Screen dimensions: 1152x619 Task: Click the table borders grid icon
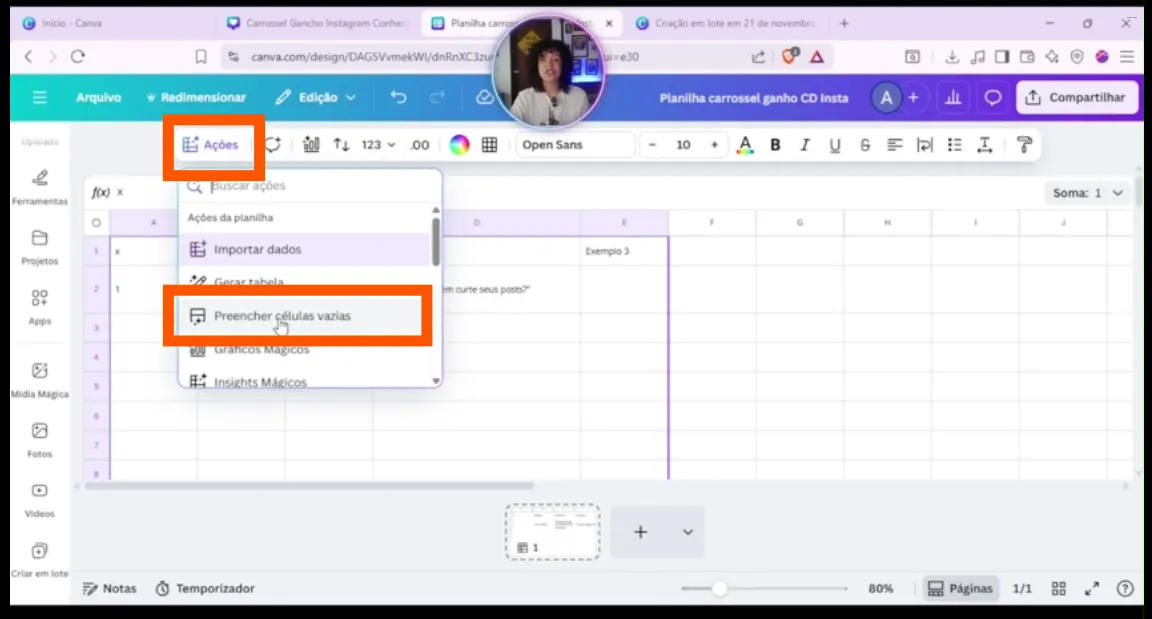pos(489,145)
